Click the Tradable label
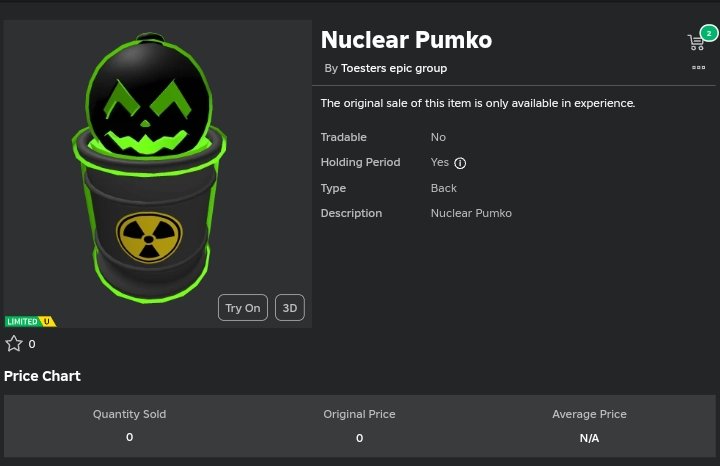This screenshot has width=720, height=466. coord(343,137)
